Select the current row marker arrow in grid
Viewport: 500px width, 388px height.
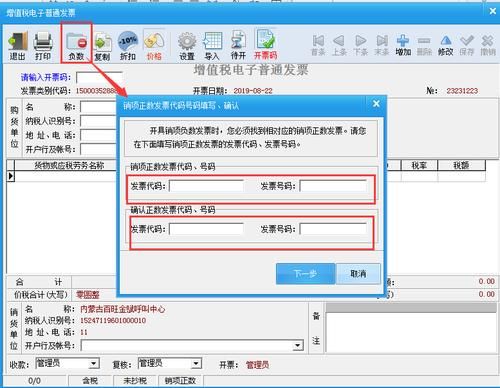(11, 176)
